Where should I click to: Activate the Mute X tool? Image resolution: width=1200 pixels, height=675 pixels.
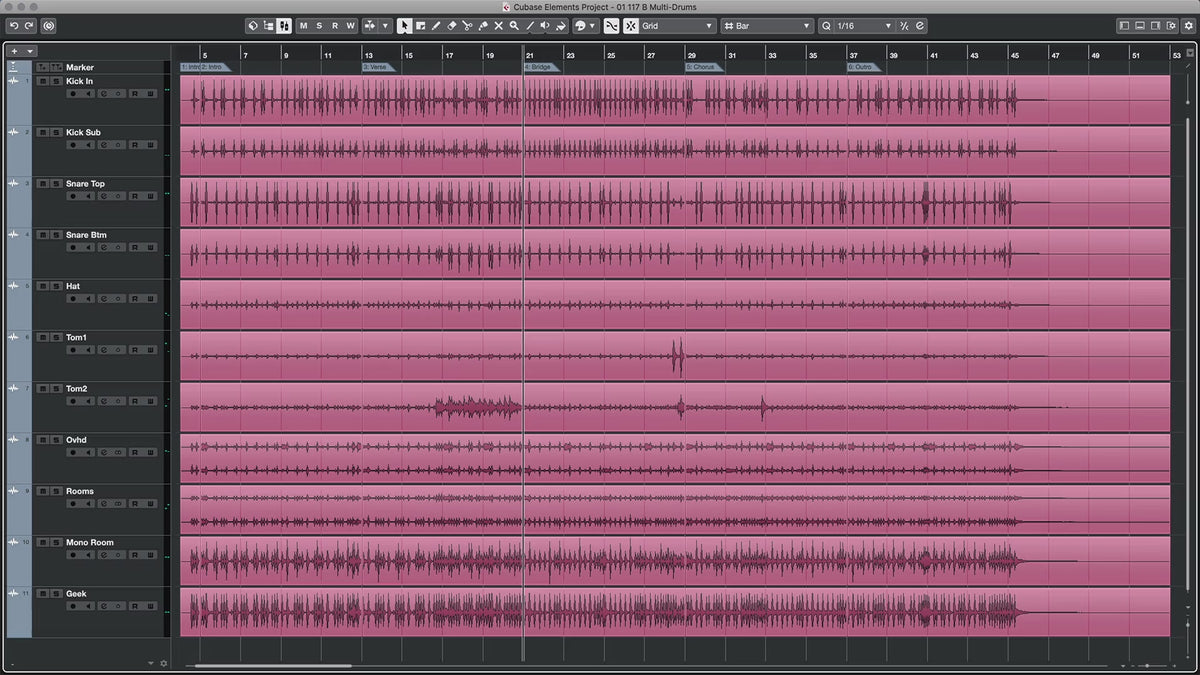coord(498,26)
